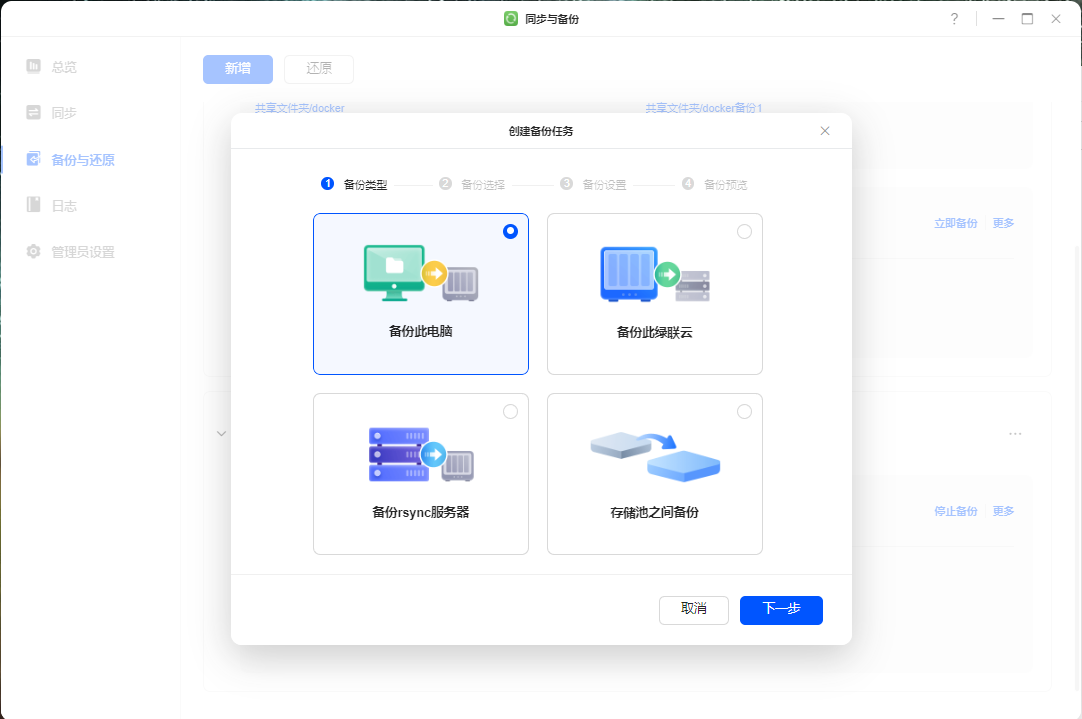Open the three-dot task options menu

pos(1015,434)
